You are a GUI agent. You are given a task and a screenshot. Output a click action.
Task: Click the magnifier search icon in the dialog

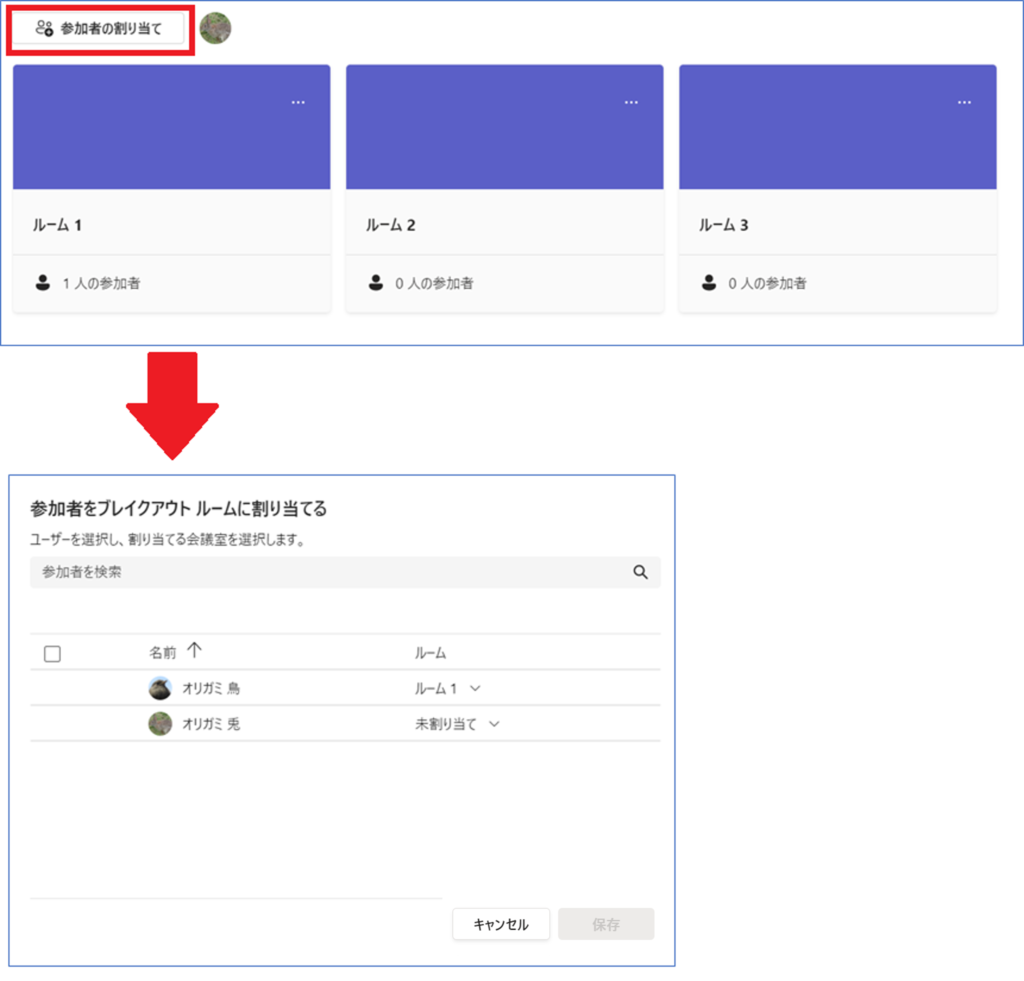click(x=641, y=573)
